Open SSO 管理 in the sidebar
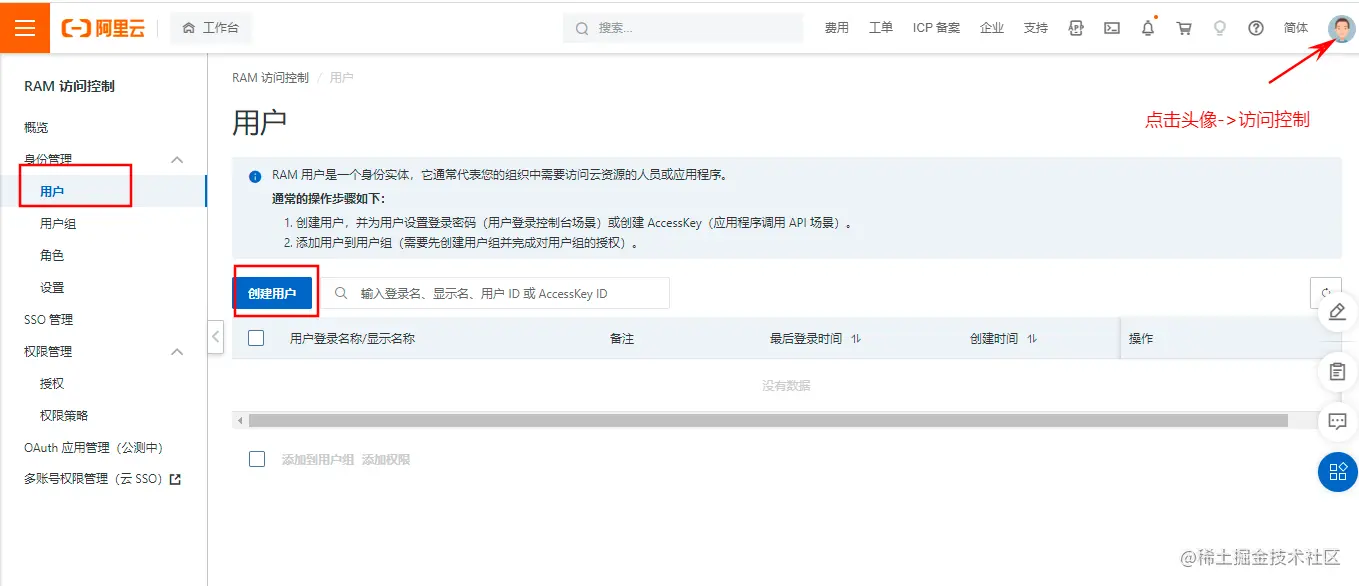Image resolution: width=1359 pixels, height=586 pixels. click(x=49, y=320)
